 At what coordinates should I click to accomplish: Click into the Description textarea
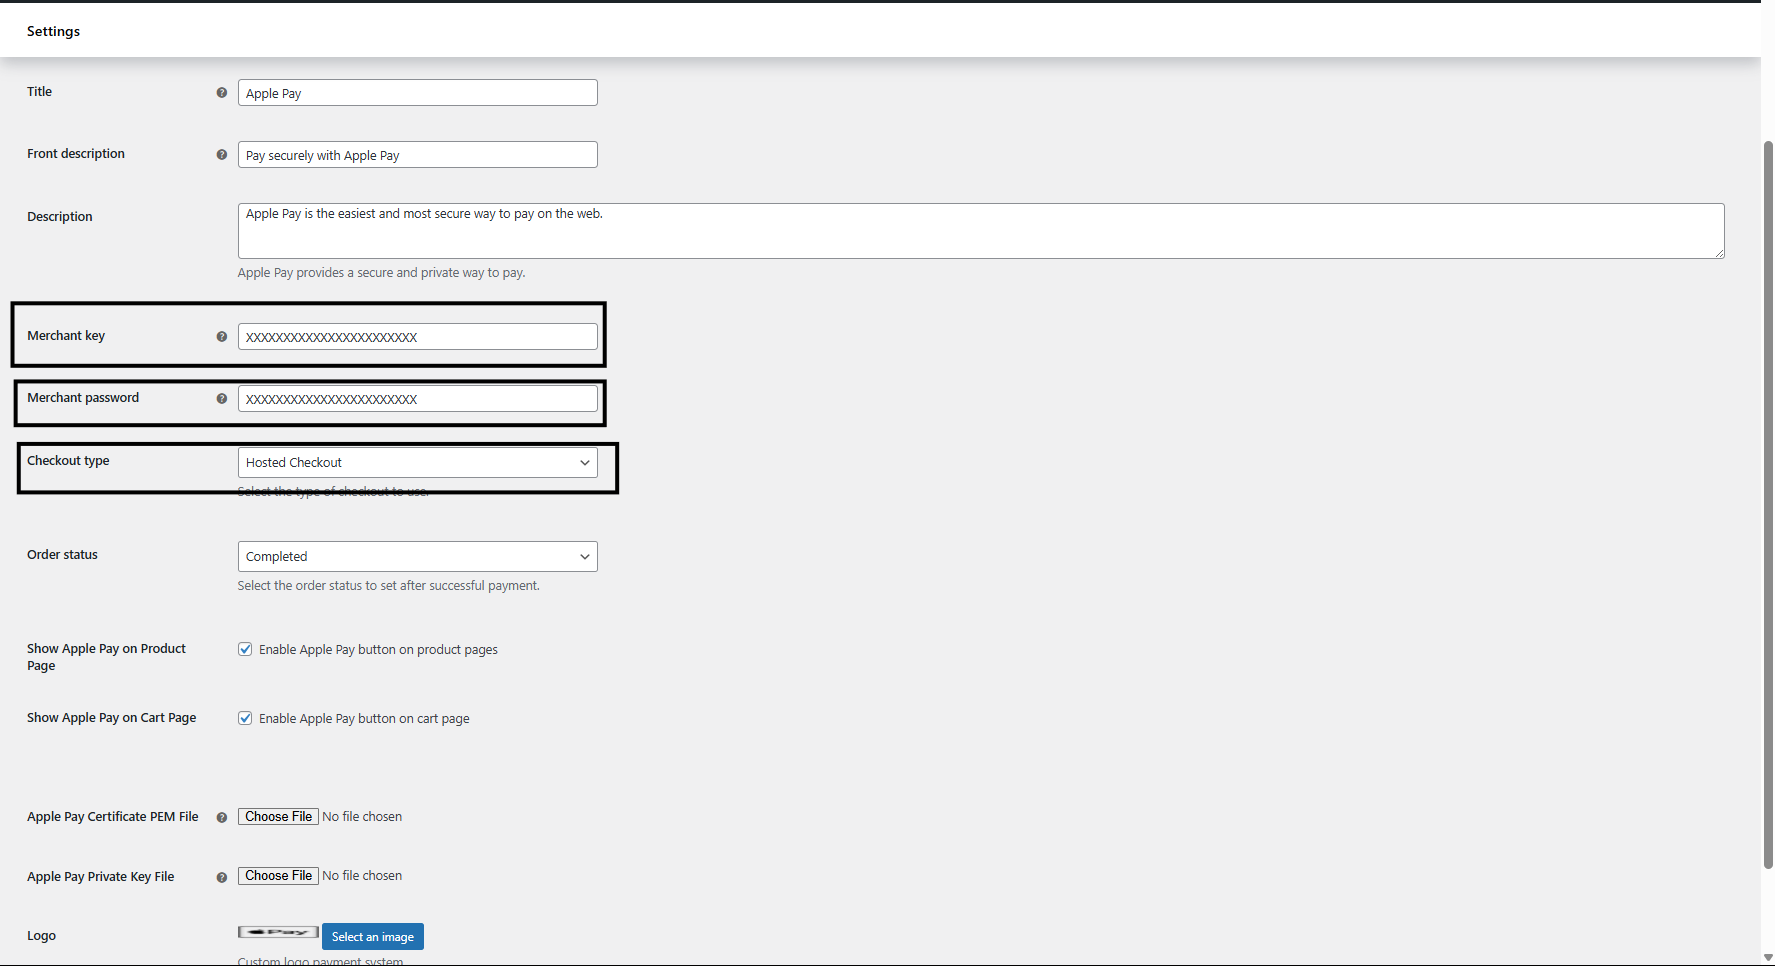pyautogui.click(x=981, y=231)
